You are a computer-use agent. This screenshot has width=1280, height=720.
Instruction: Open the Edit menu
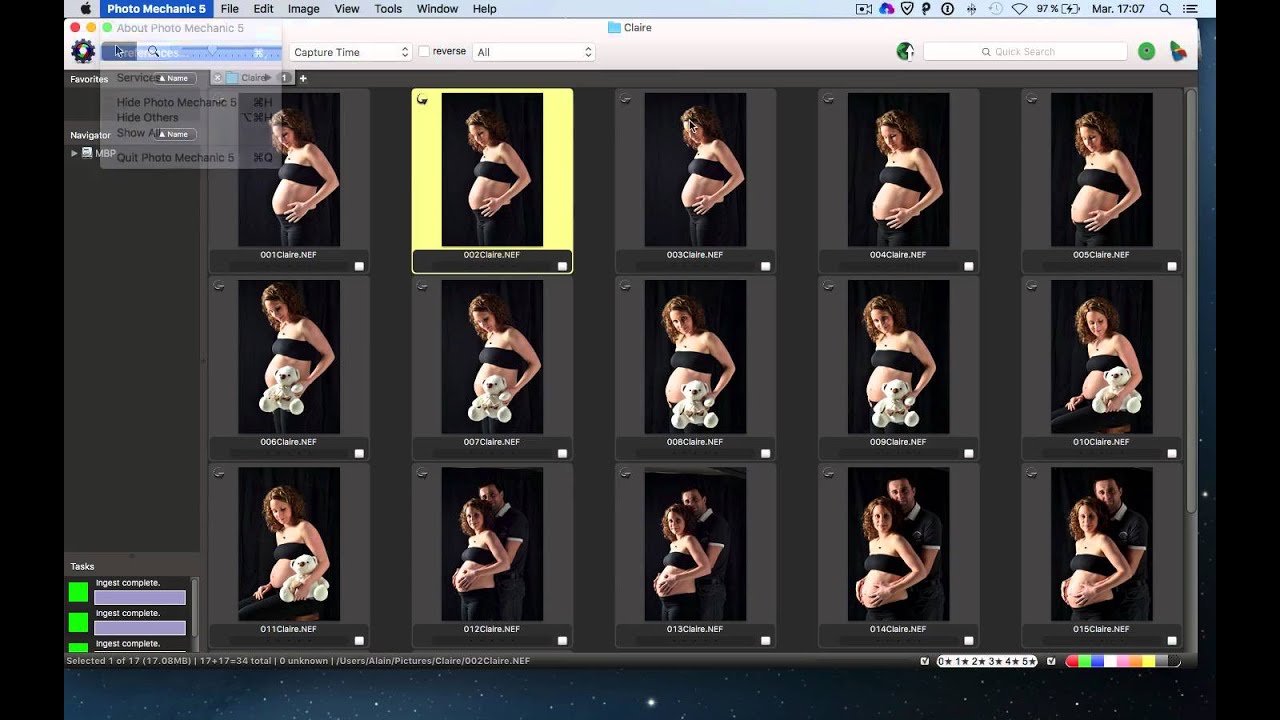[263, 9]
